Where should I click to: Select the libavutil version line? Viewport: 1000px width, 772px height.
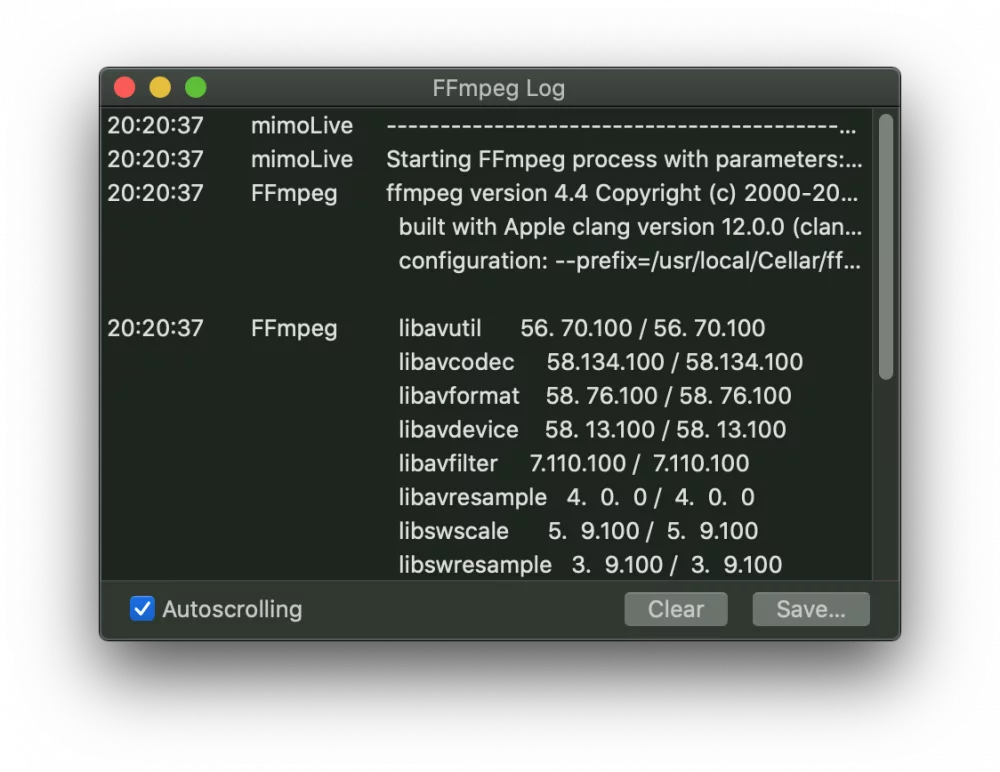pyautogui.click(x=582, y=329)
